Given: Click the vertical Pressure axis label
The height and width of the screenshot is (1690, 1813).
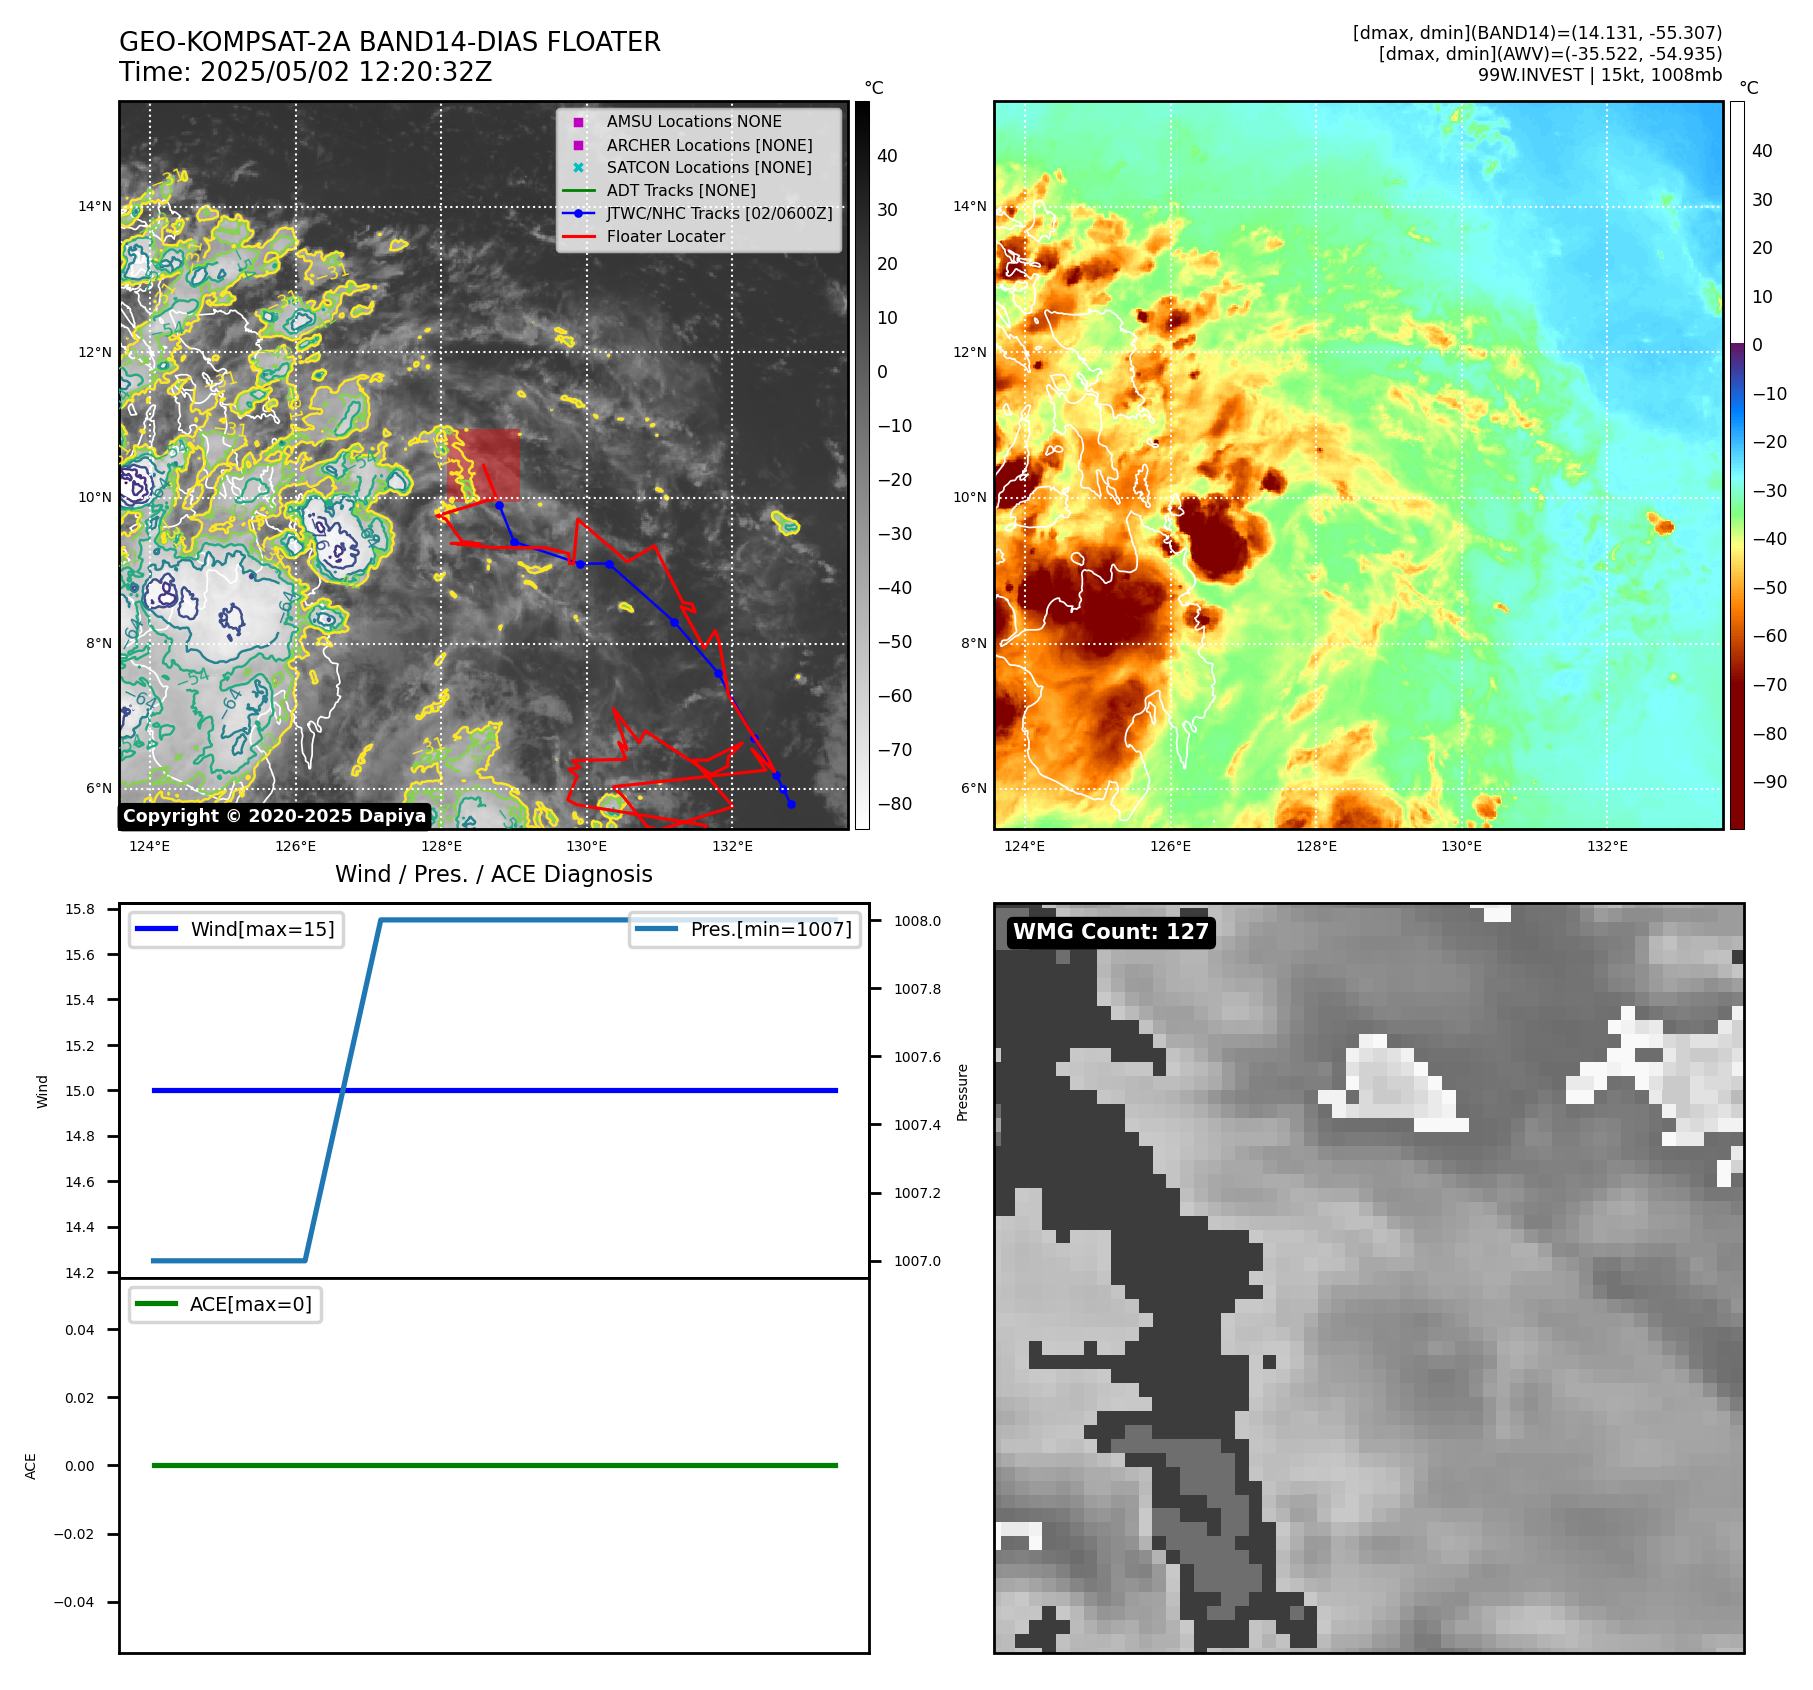Looking at the screenshot, I should coord(962,1092).
